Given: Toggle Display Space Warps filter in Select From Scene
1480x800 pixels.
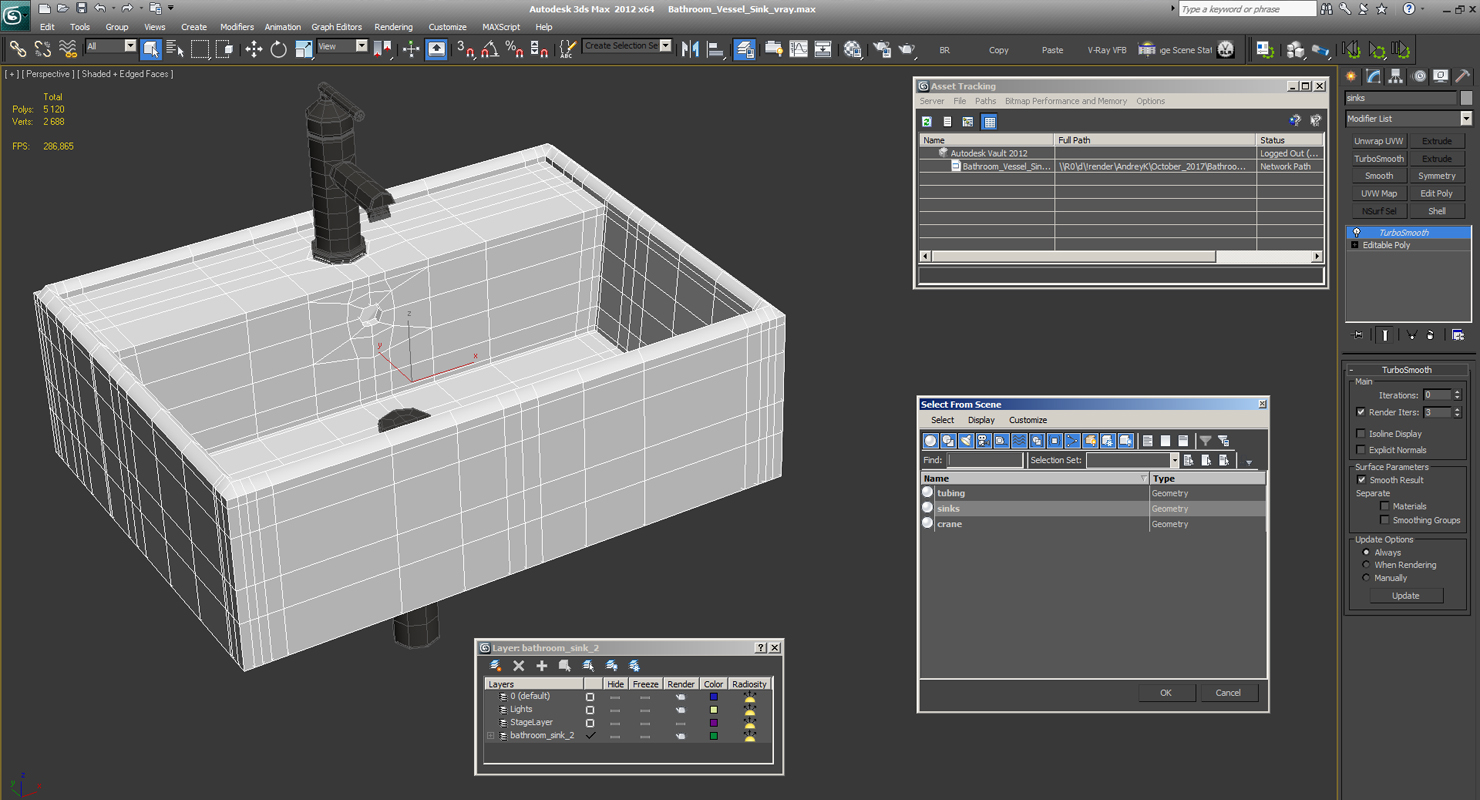Looking at the screenshot, I should pos(1019,440).
